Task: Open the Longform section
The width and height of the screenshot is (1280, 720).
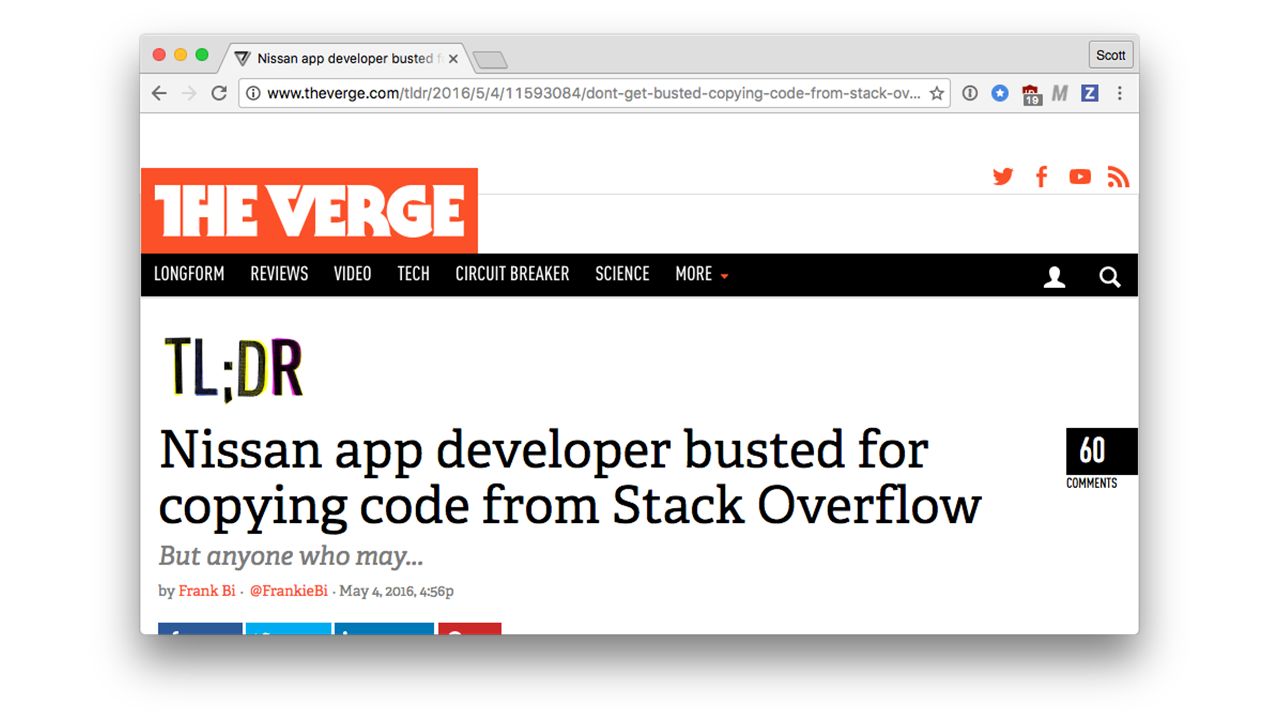Action: (189, 274)
